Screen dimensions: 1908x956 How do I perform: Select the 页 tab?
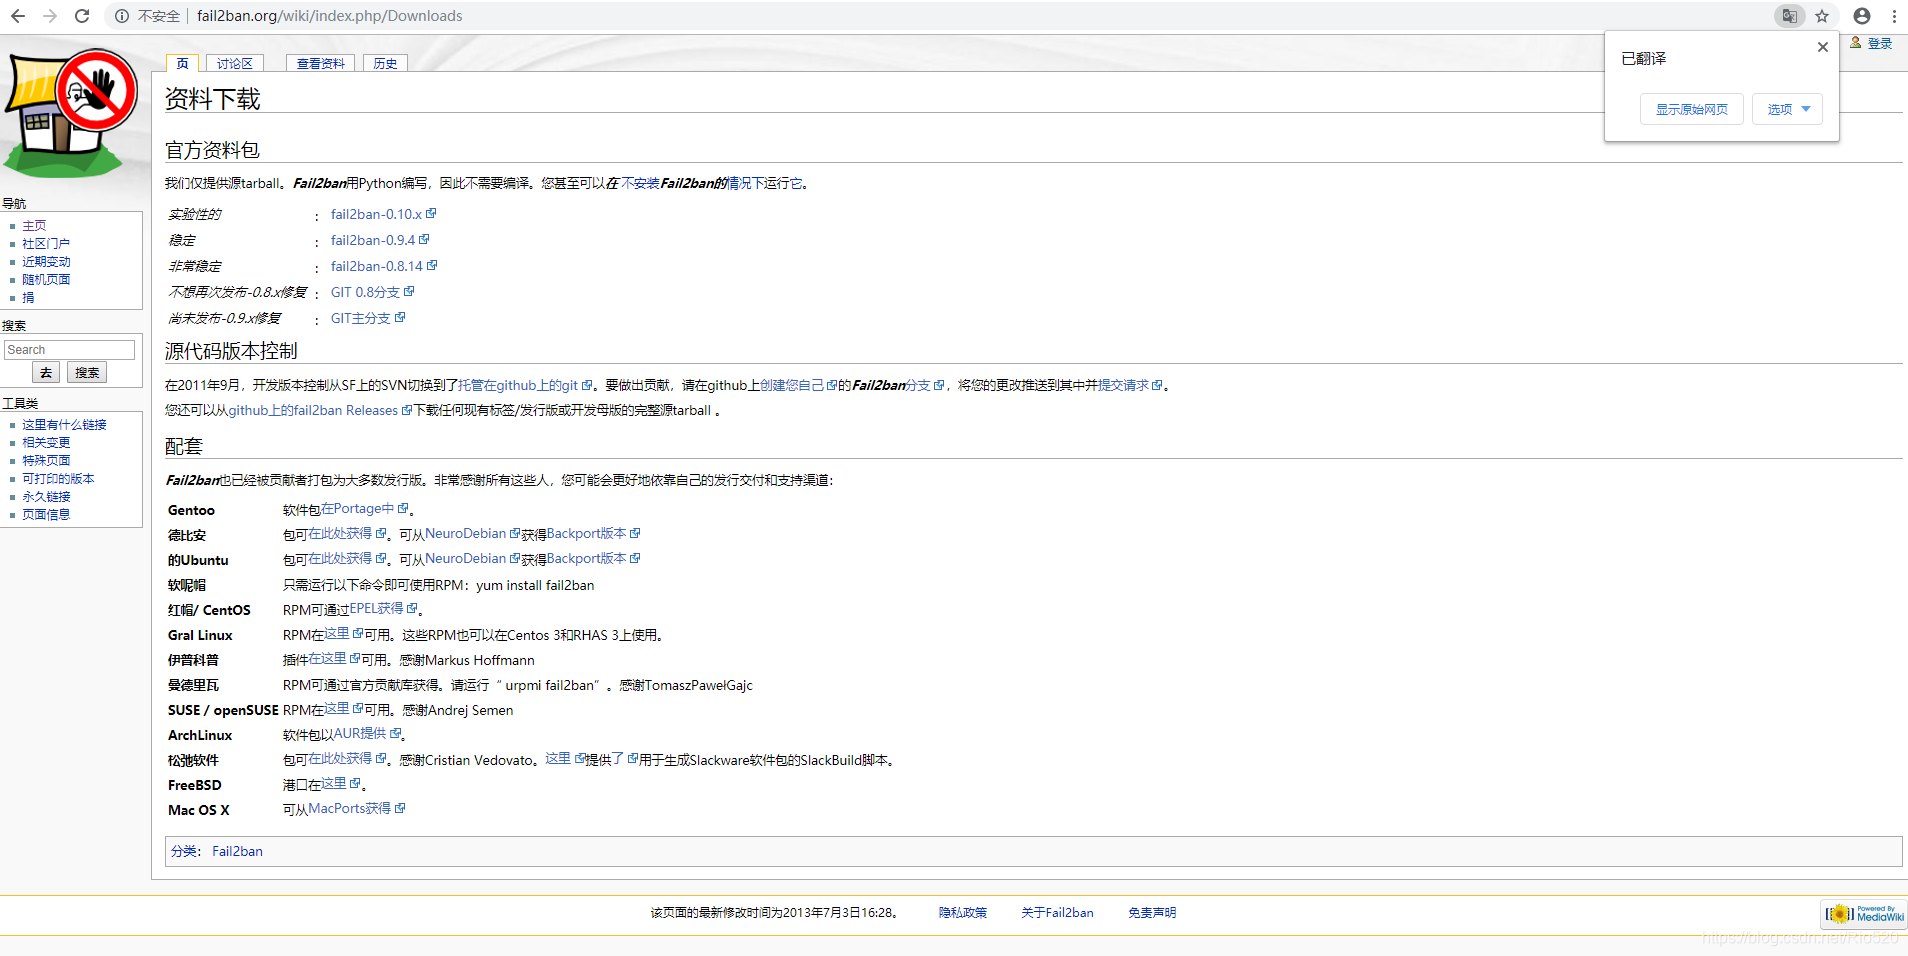coord(182,63)
